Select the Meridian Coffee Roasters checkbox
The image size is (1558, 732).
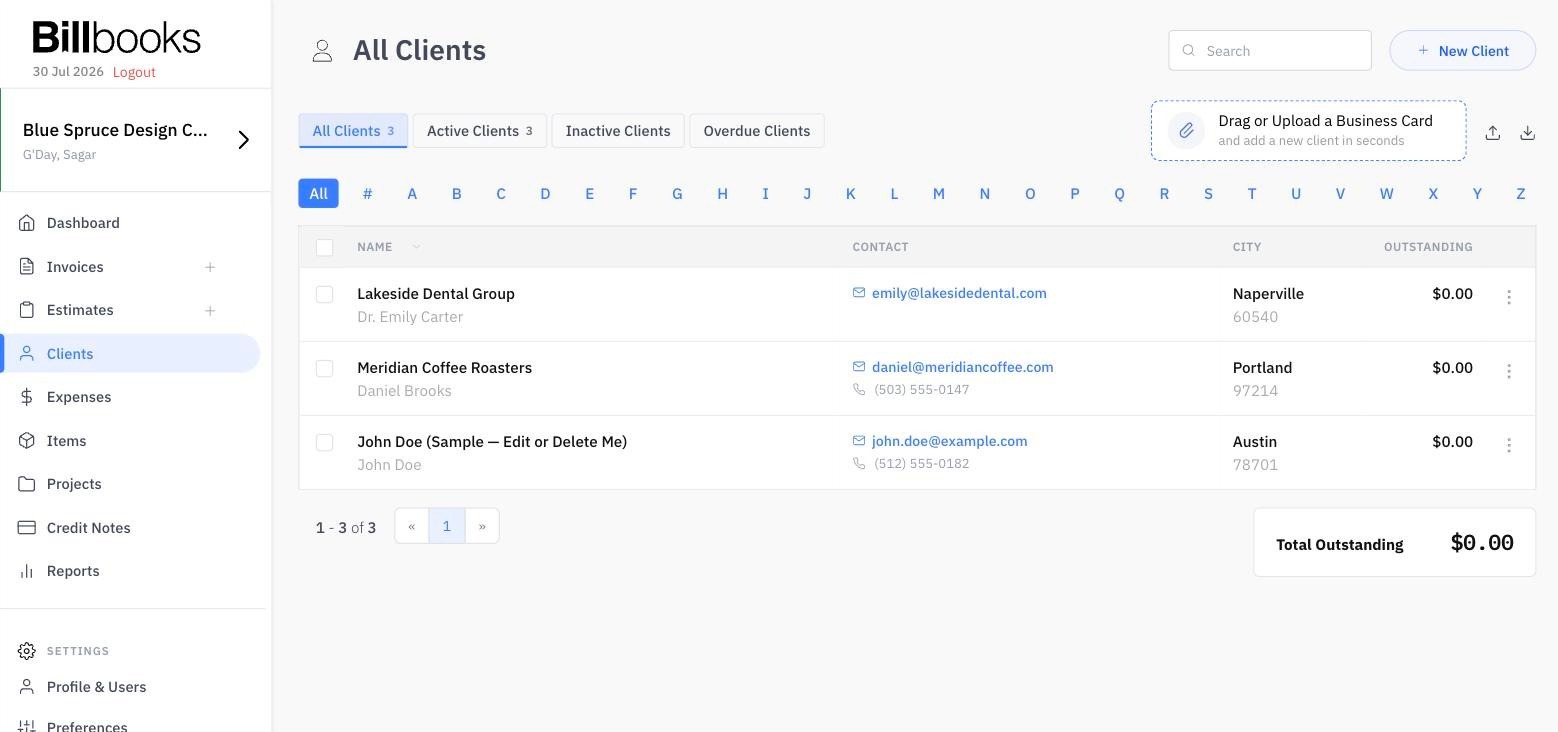point(324,368)
